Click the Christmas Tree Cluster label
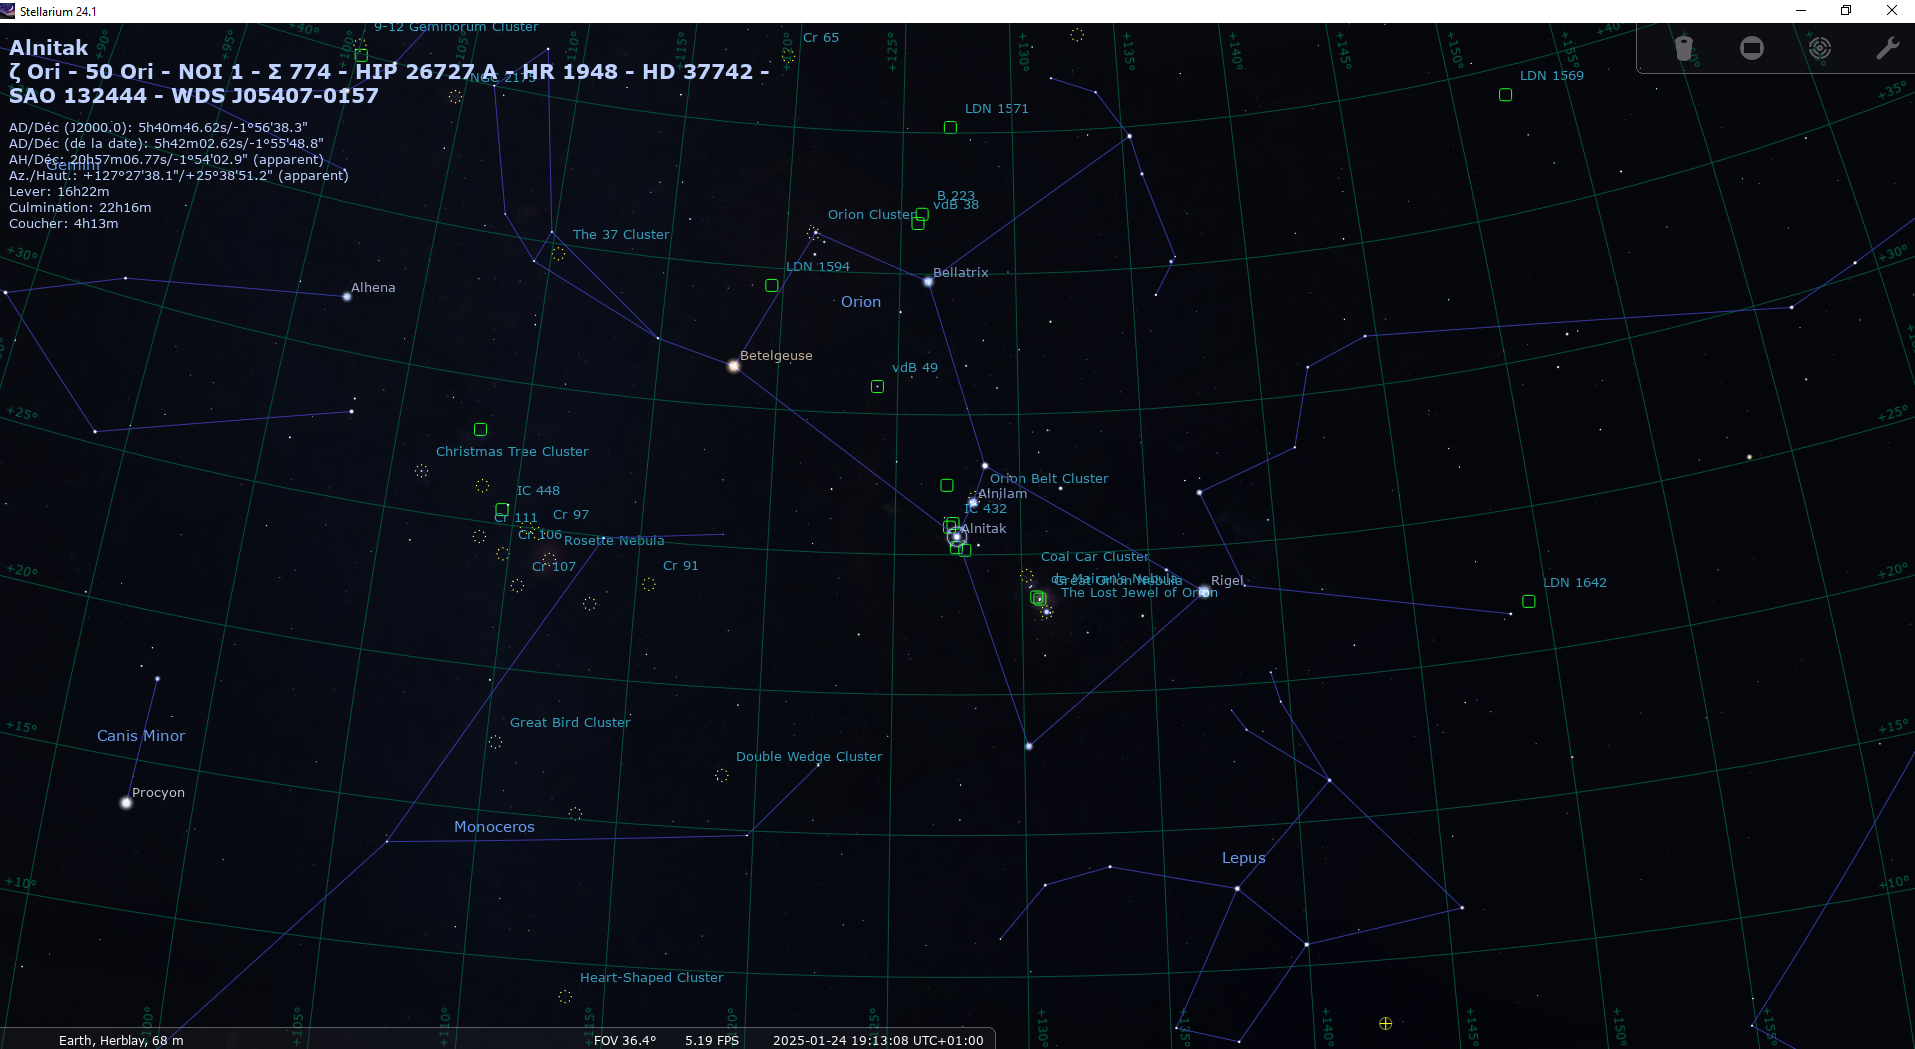The height and width of the screenshot is (1049, 1915). (512, 452)
